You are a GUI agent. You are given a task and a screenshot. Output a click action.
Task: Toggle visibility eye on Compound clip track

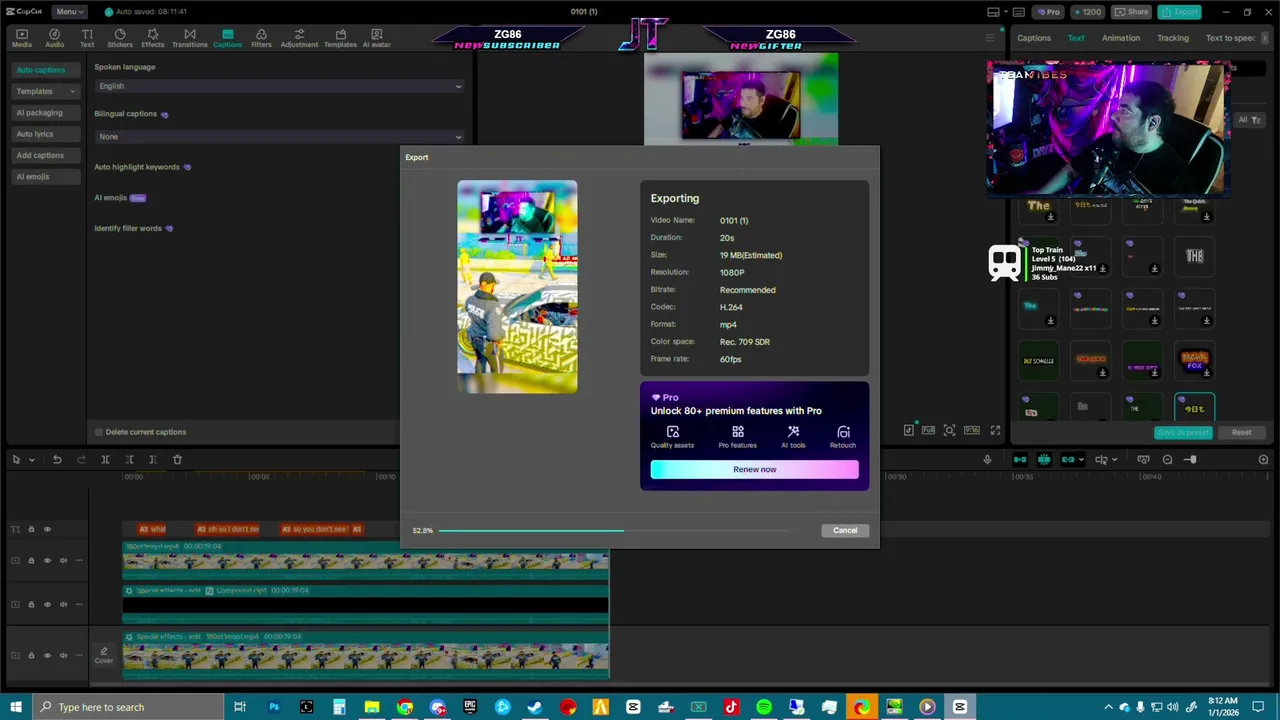coord(47,604)
